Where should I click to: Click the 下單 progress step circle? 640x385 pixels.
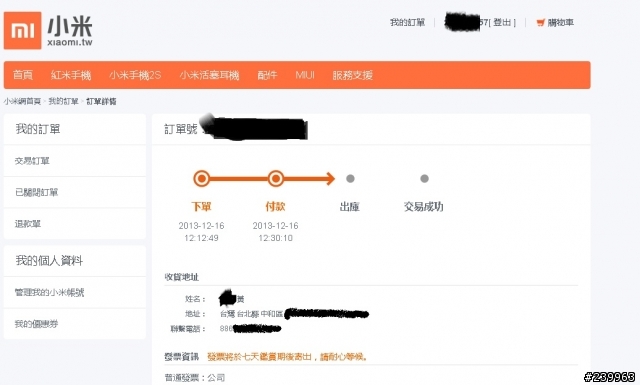click(x=201, y=178)
